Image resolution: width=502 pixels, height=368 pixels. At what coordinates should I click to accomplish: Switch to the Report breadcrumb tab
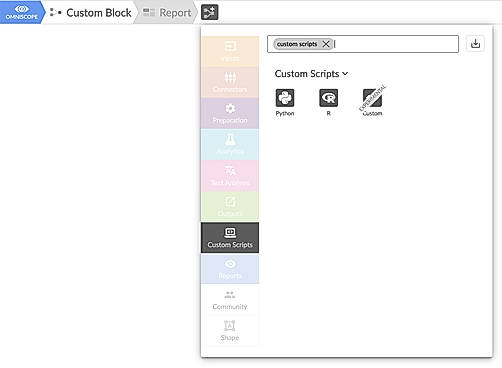pos(167,13)
